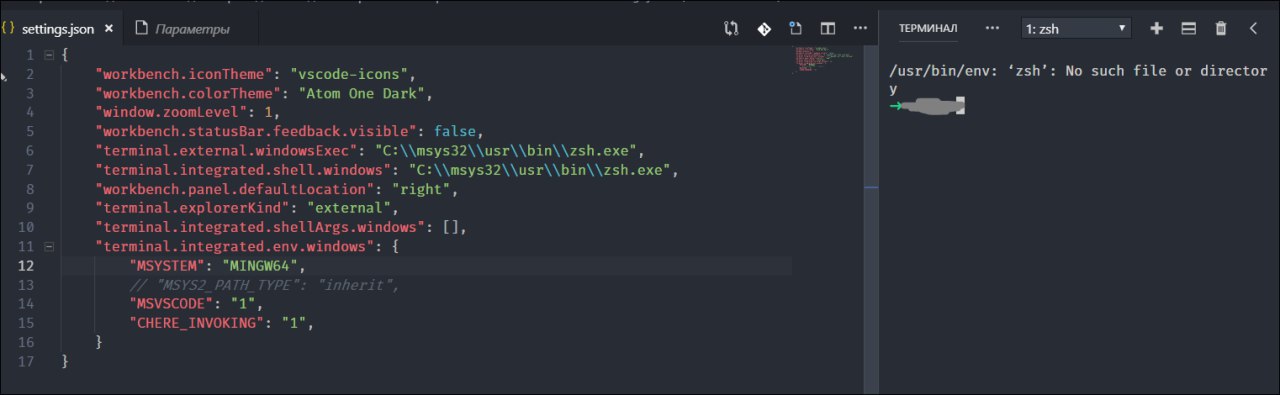This screenshot has width=1280, height=395.
Task: Open panel overflow ellipsis next to ТЕРМИНАЛ
Action: point(992,29)
